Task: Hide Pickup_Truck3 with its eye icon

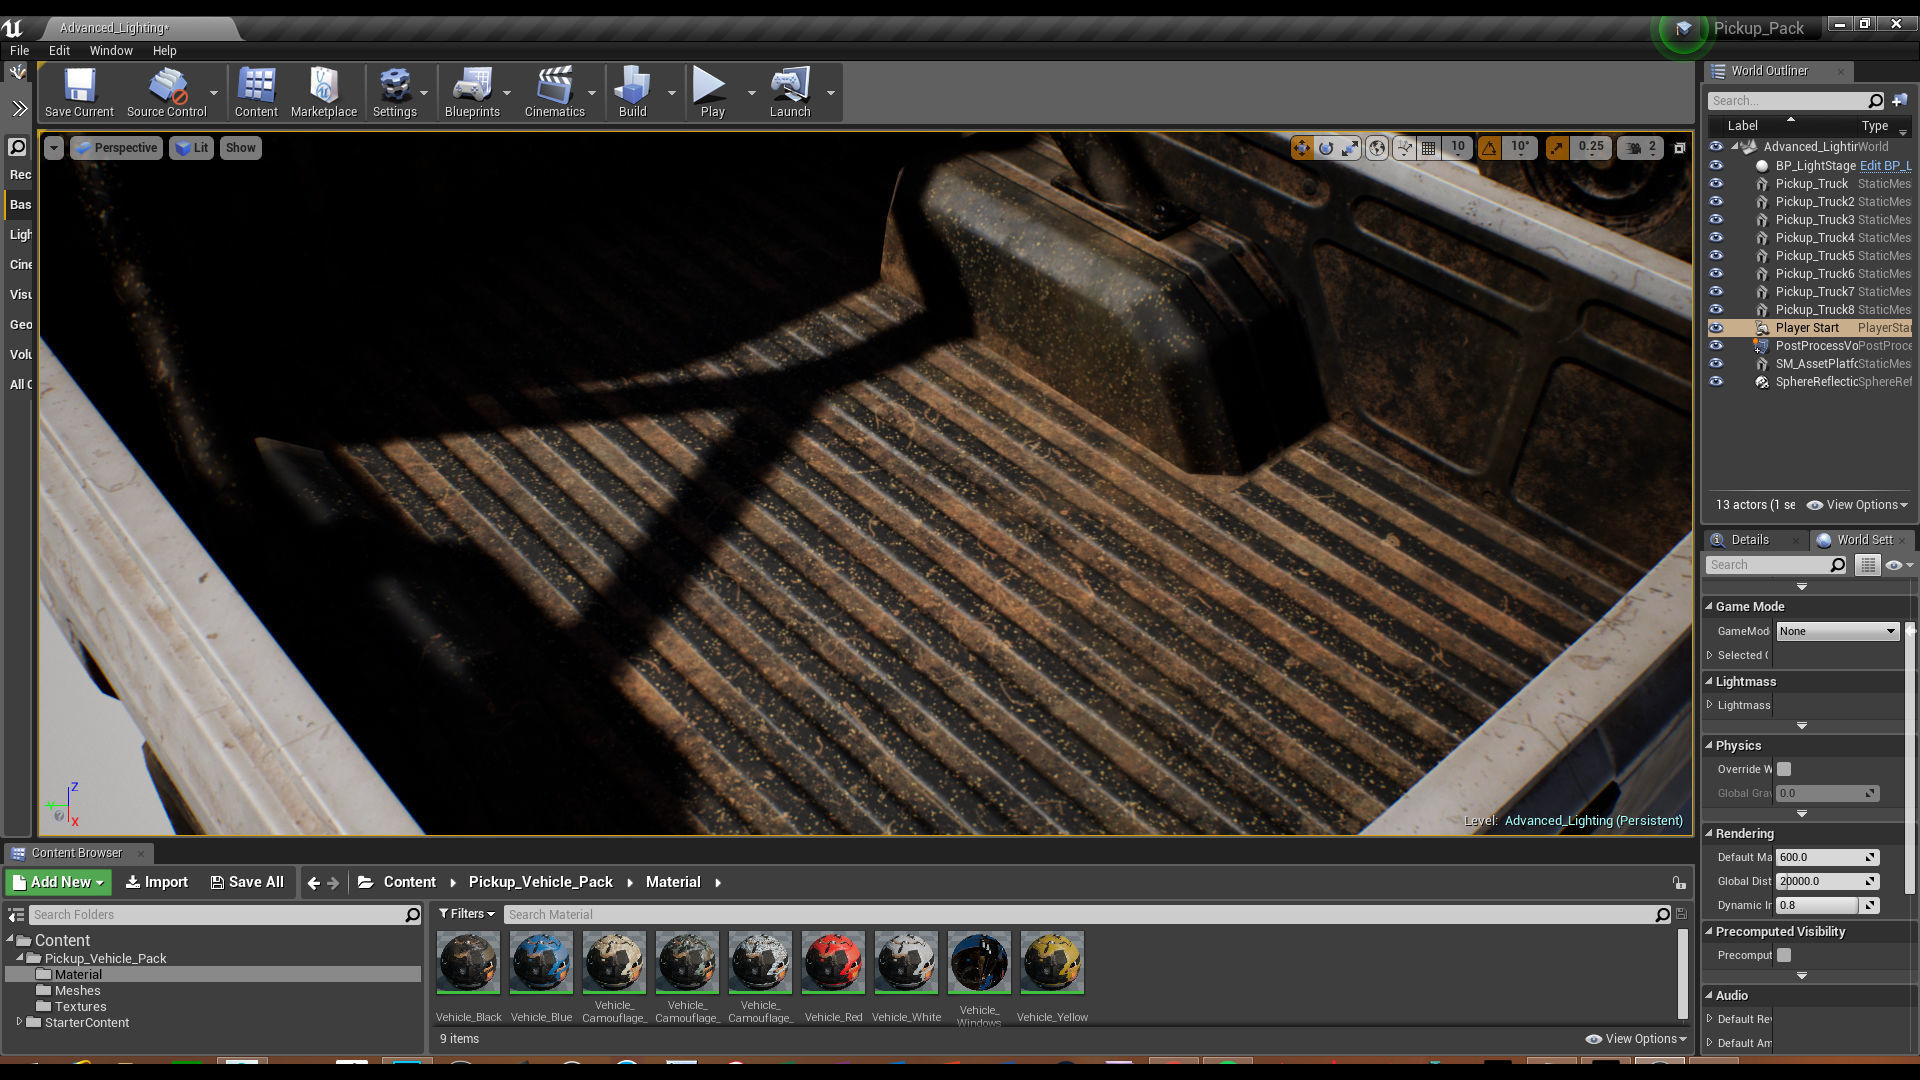Action: click(x=1716, y=220)
